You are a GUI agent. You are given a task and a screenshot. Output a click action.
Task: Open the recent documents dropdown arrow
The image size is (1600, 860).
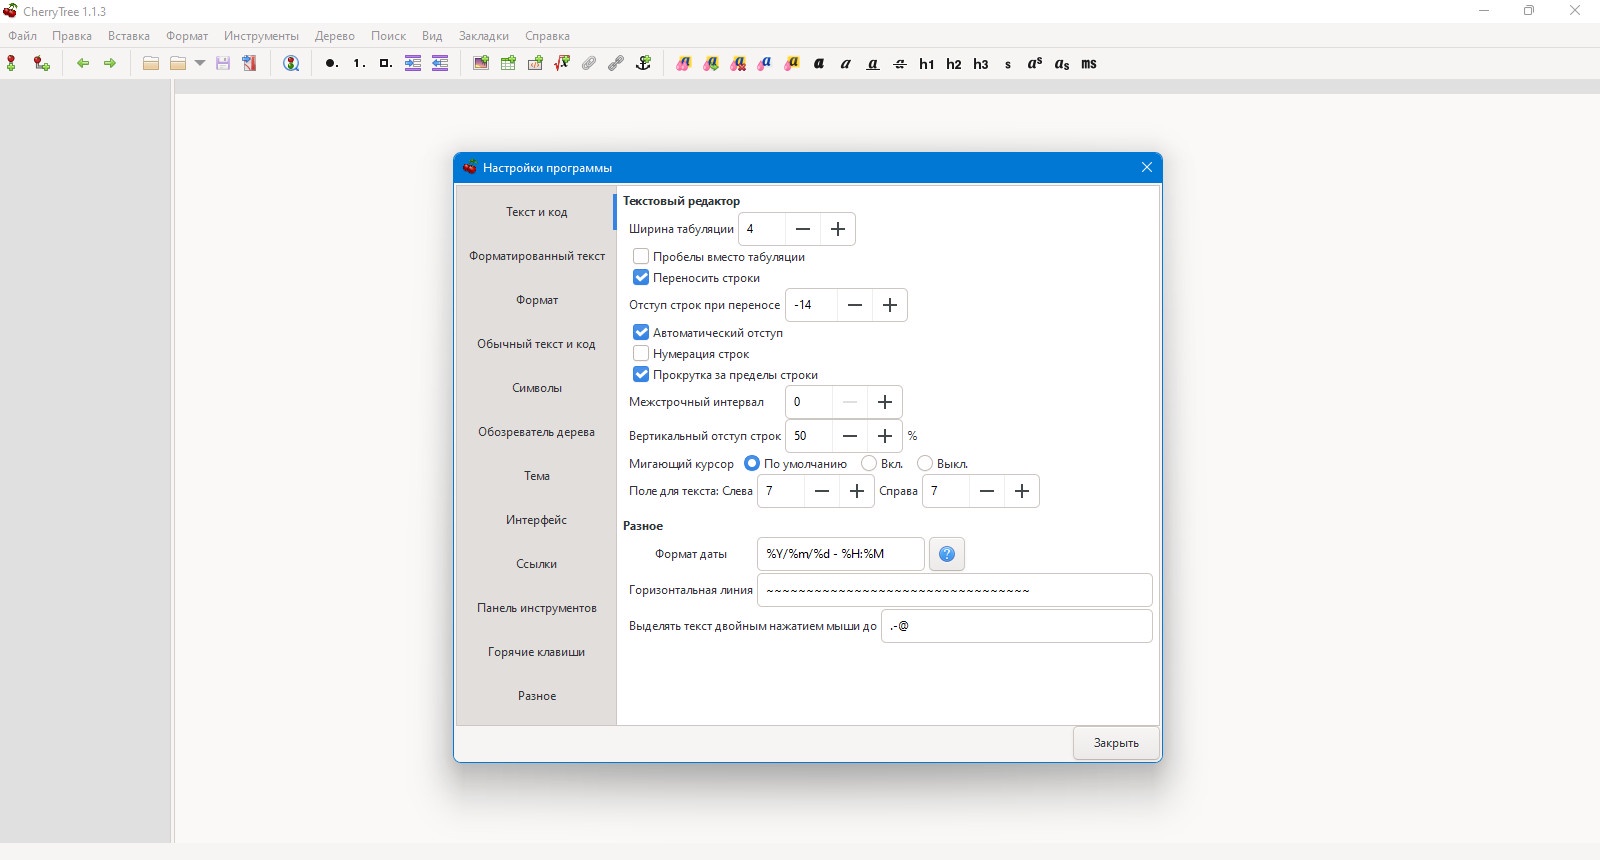[200, 63]
